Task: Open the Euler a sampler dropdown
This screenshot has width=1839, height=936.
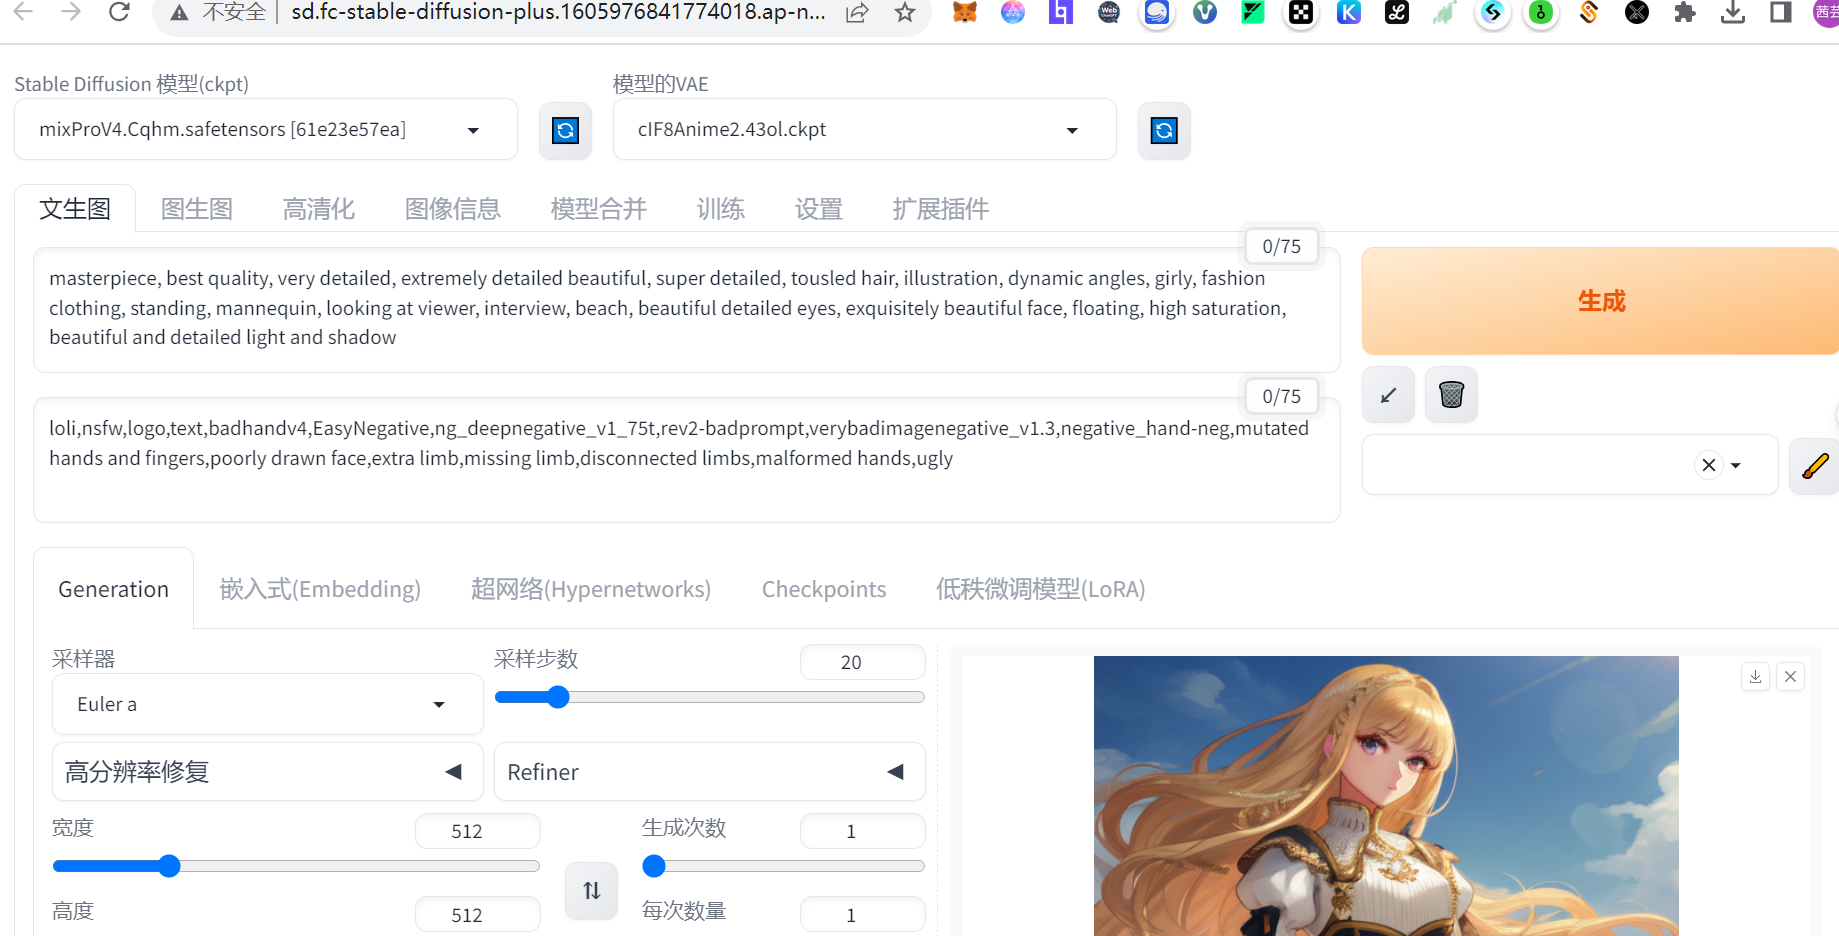Action: 267,704
